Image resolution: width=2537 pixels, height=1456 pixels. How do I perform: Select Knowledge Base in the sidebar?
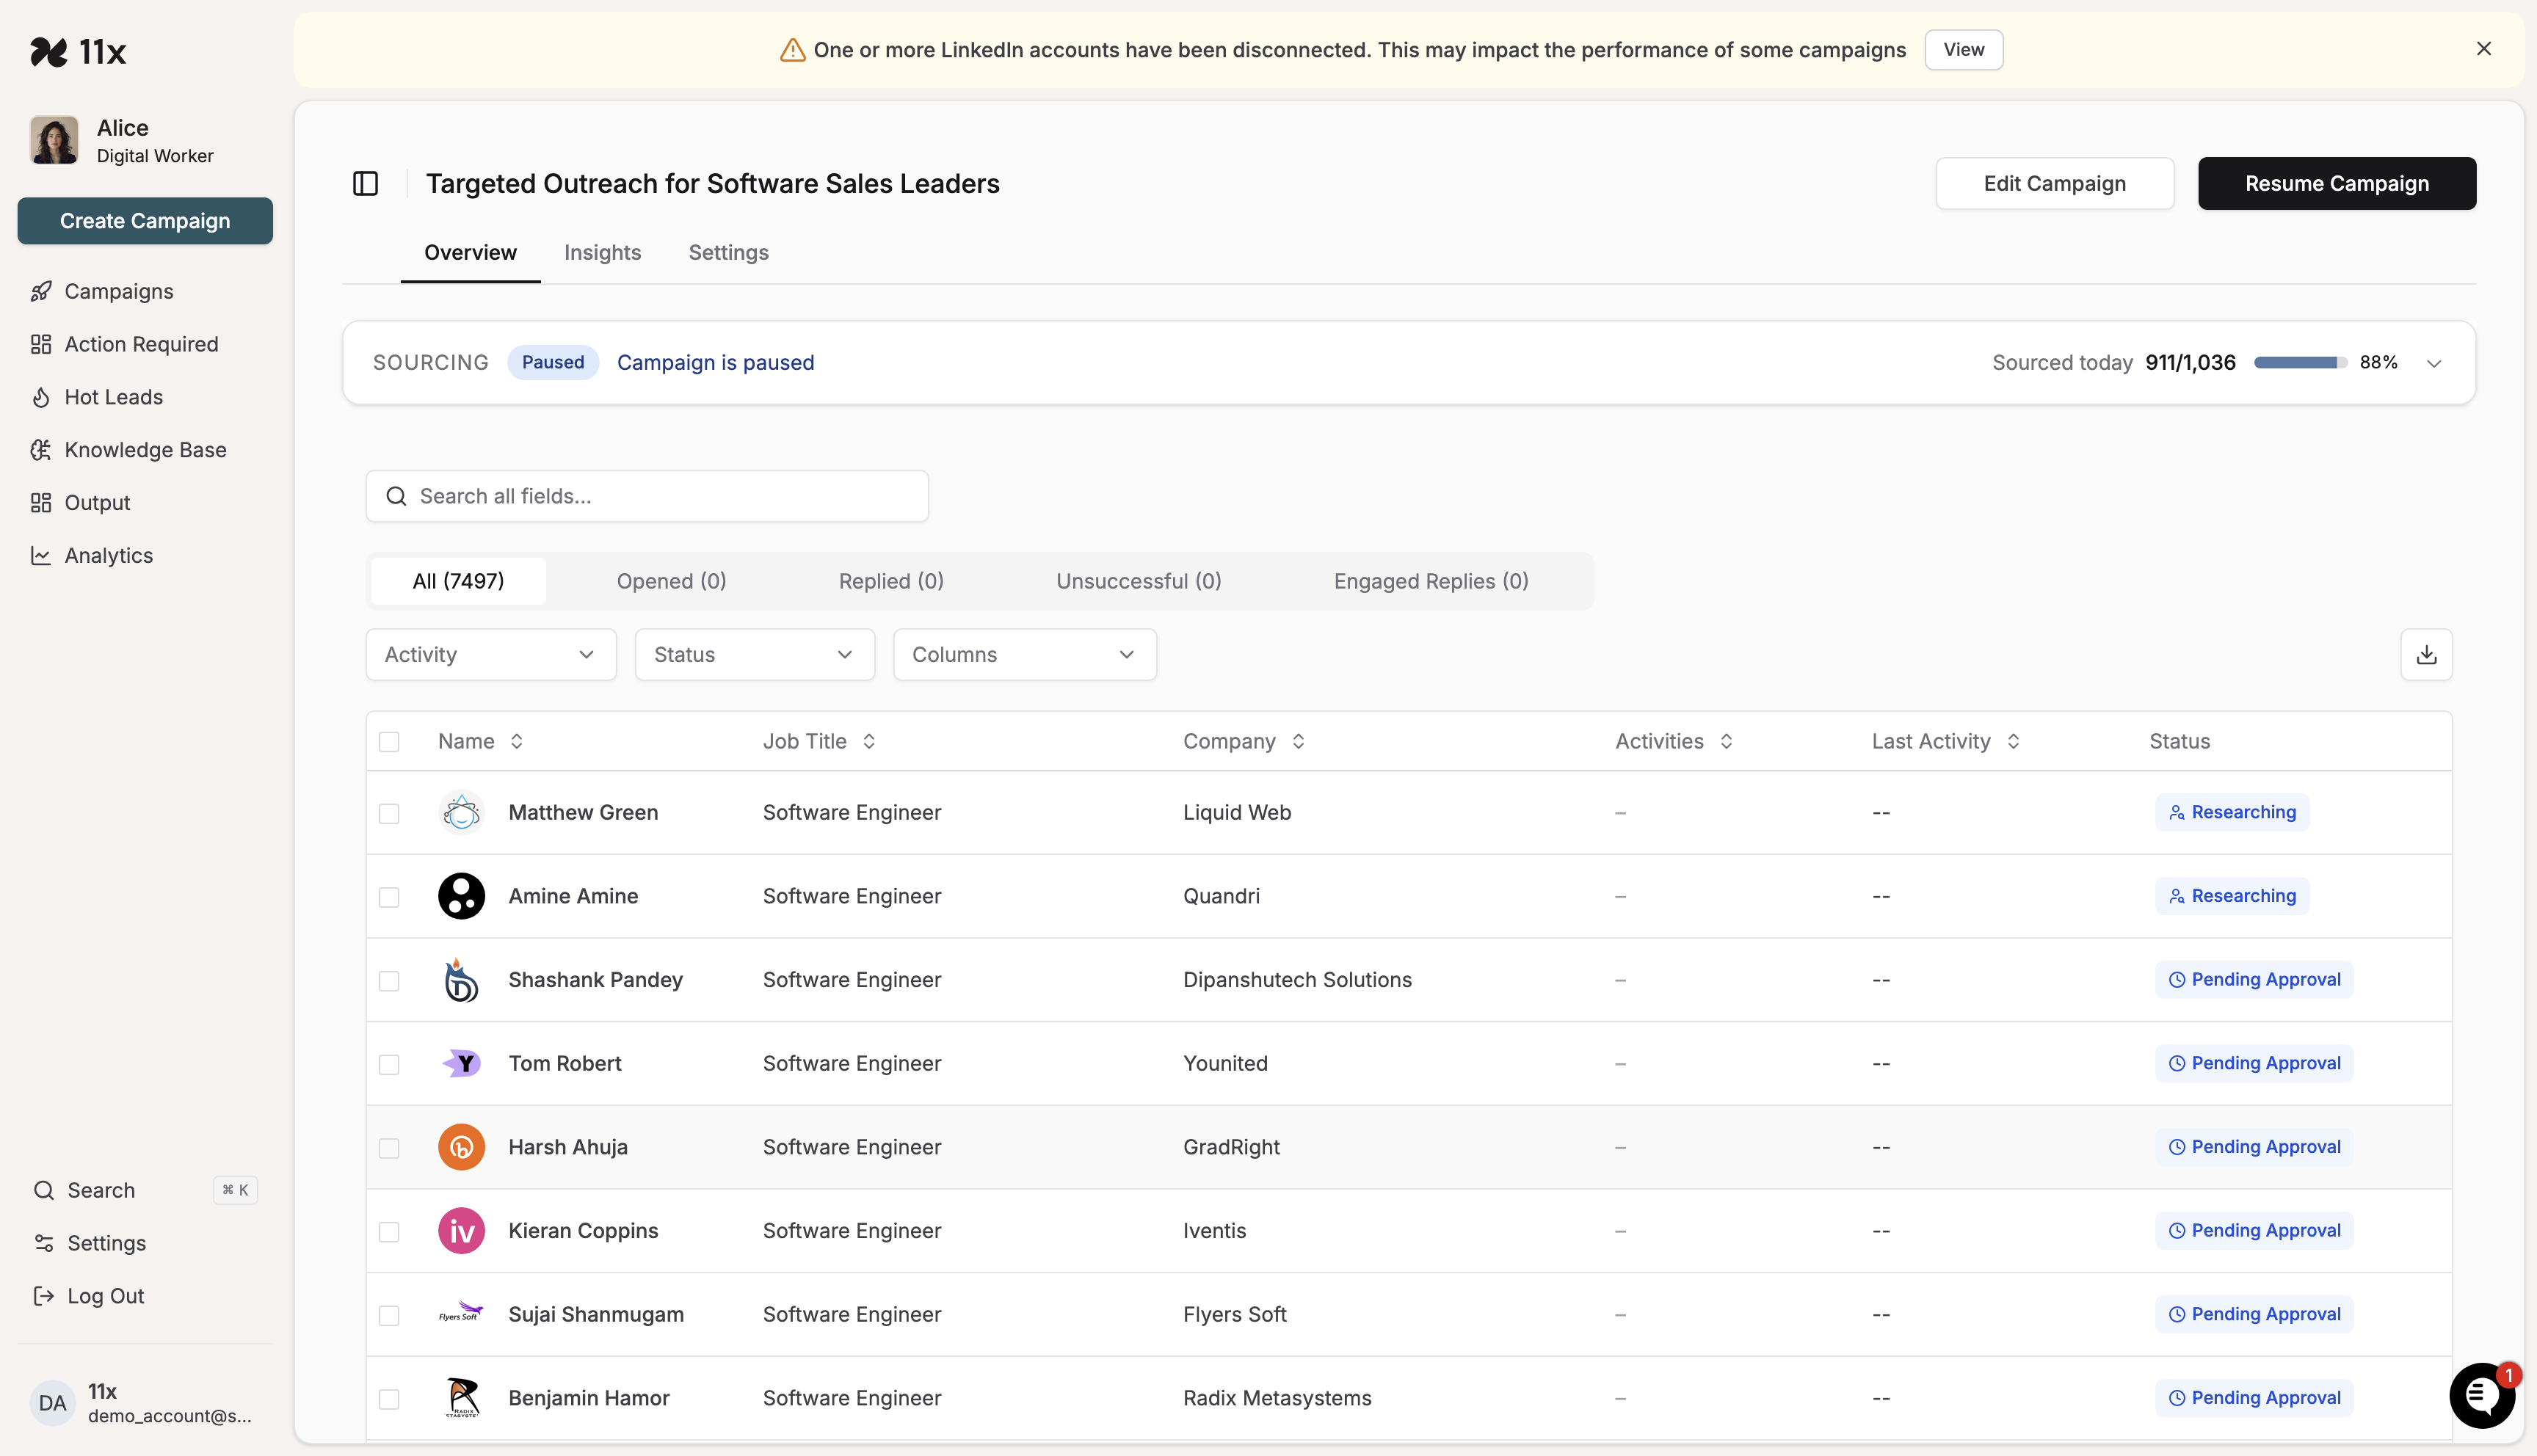click(145, 450)
